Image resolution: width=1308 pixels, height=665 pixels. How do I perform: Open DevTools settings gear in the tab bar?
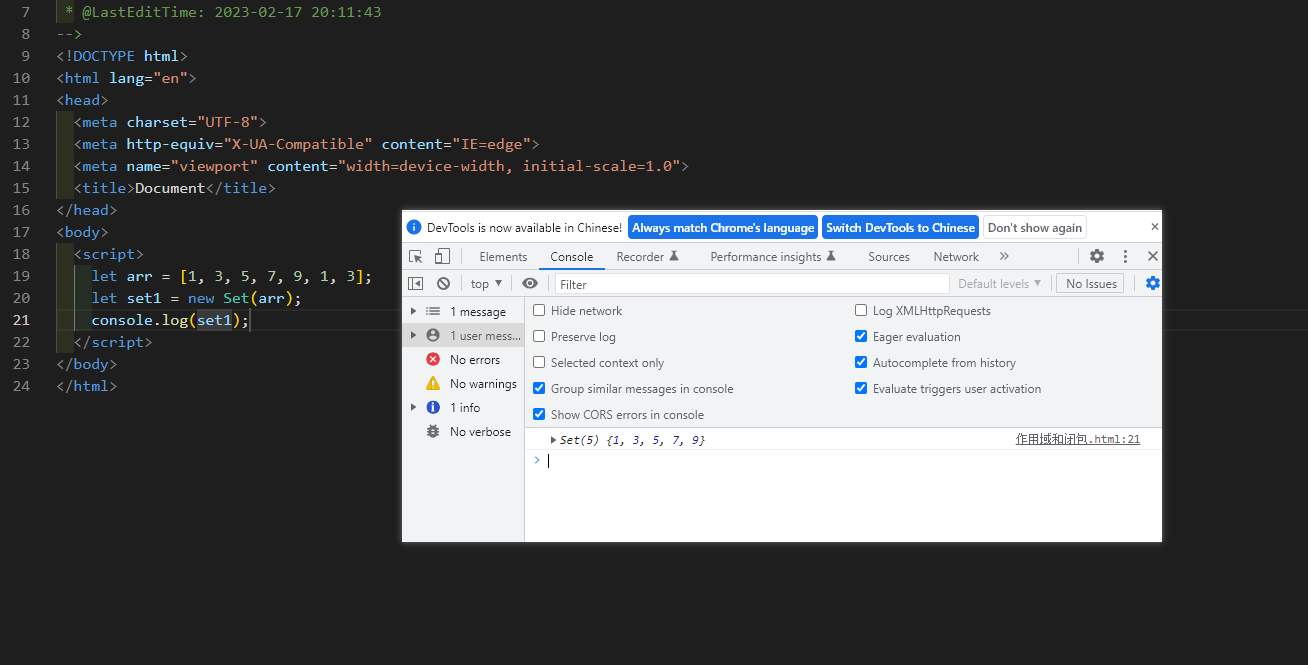(x=1097, y=257)
